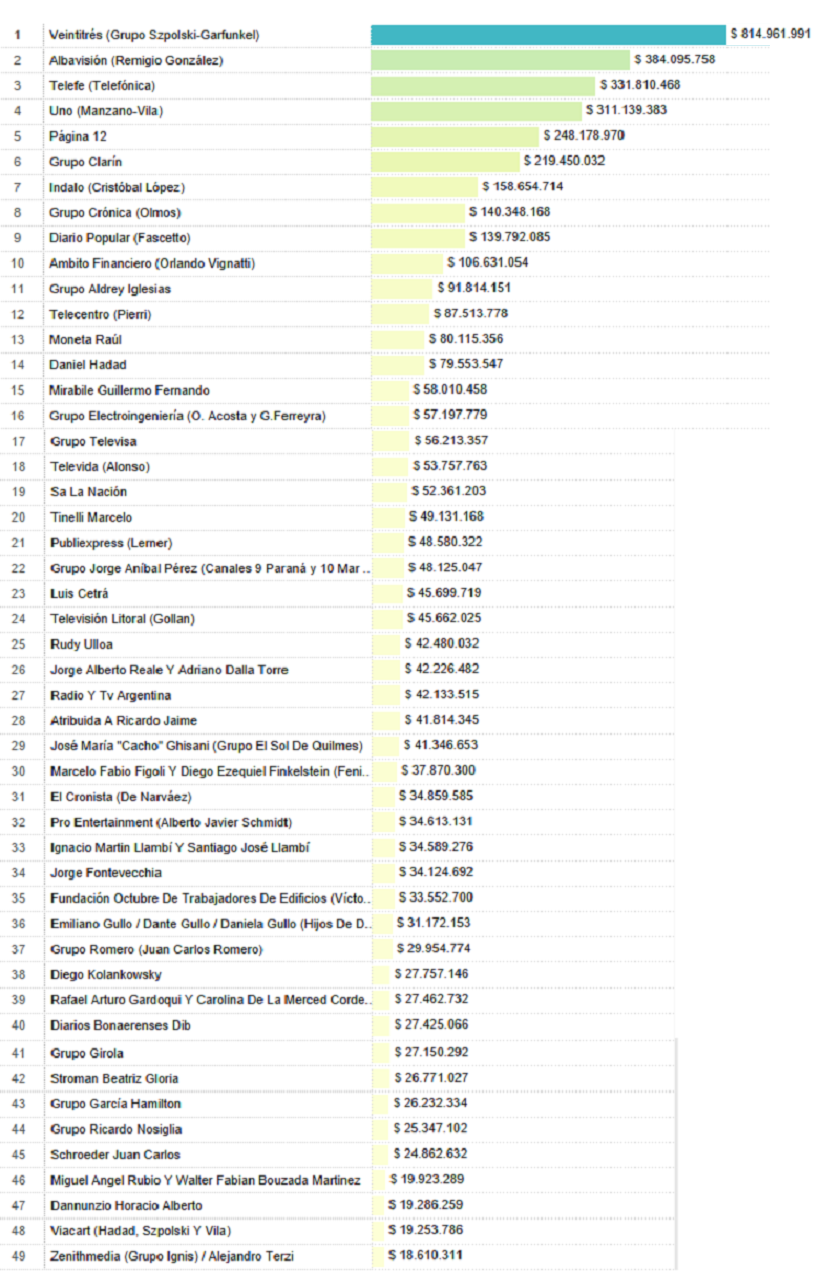Select 'Grupo Crónica (Olmos)' label
Screen dimensions: 815x1271
coord(115,213)
